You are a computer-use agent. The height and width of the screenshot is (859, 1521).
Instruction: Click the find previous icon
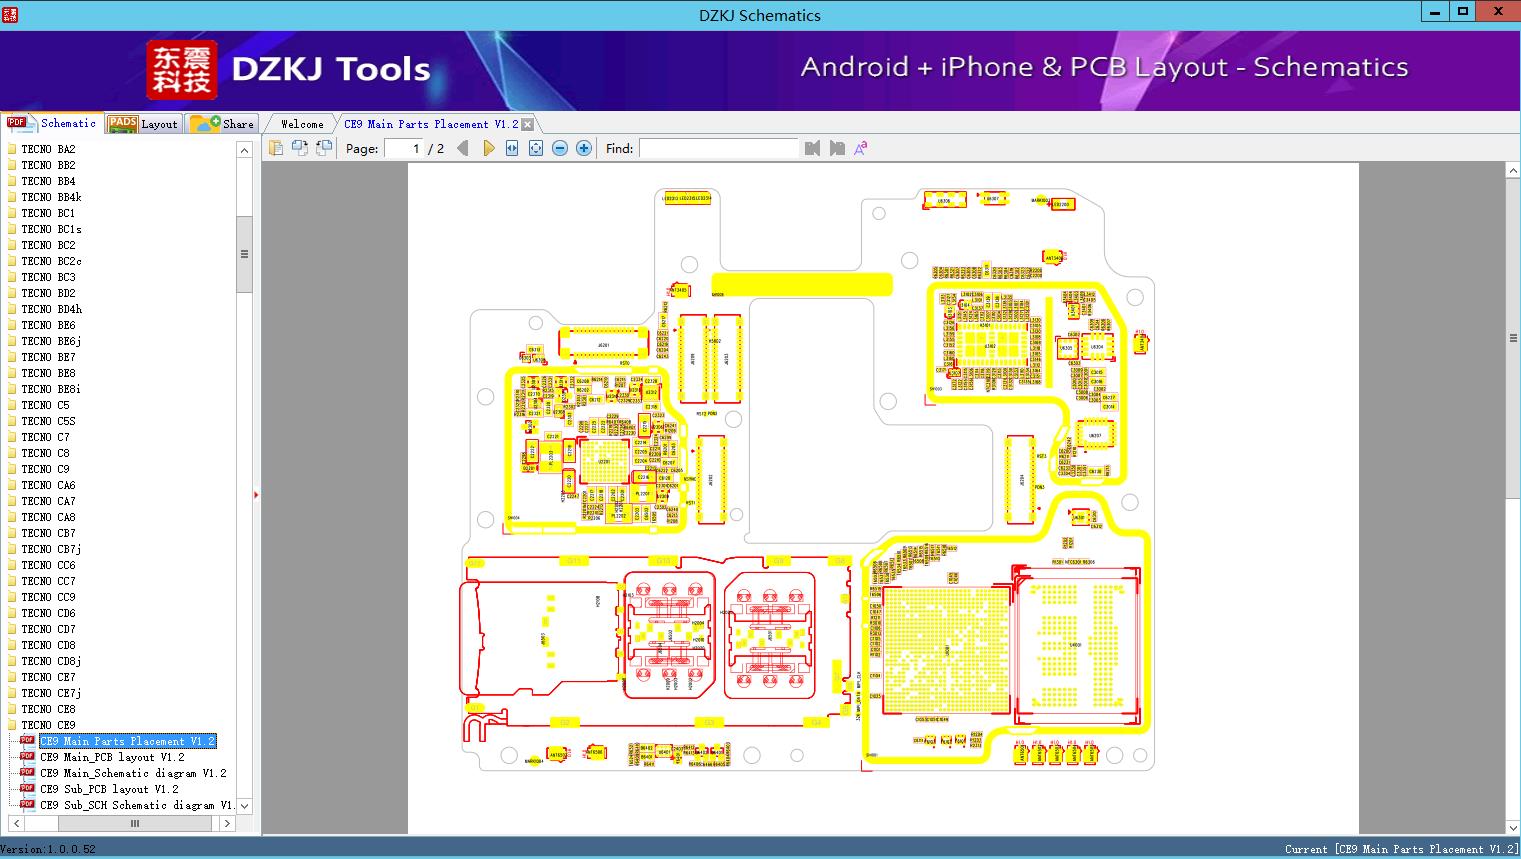click(x=812, y=148)
